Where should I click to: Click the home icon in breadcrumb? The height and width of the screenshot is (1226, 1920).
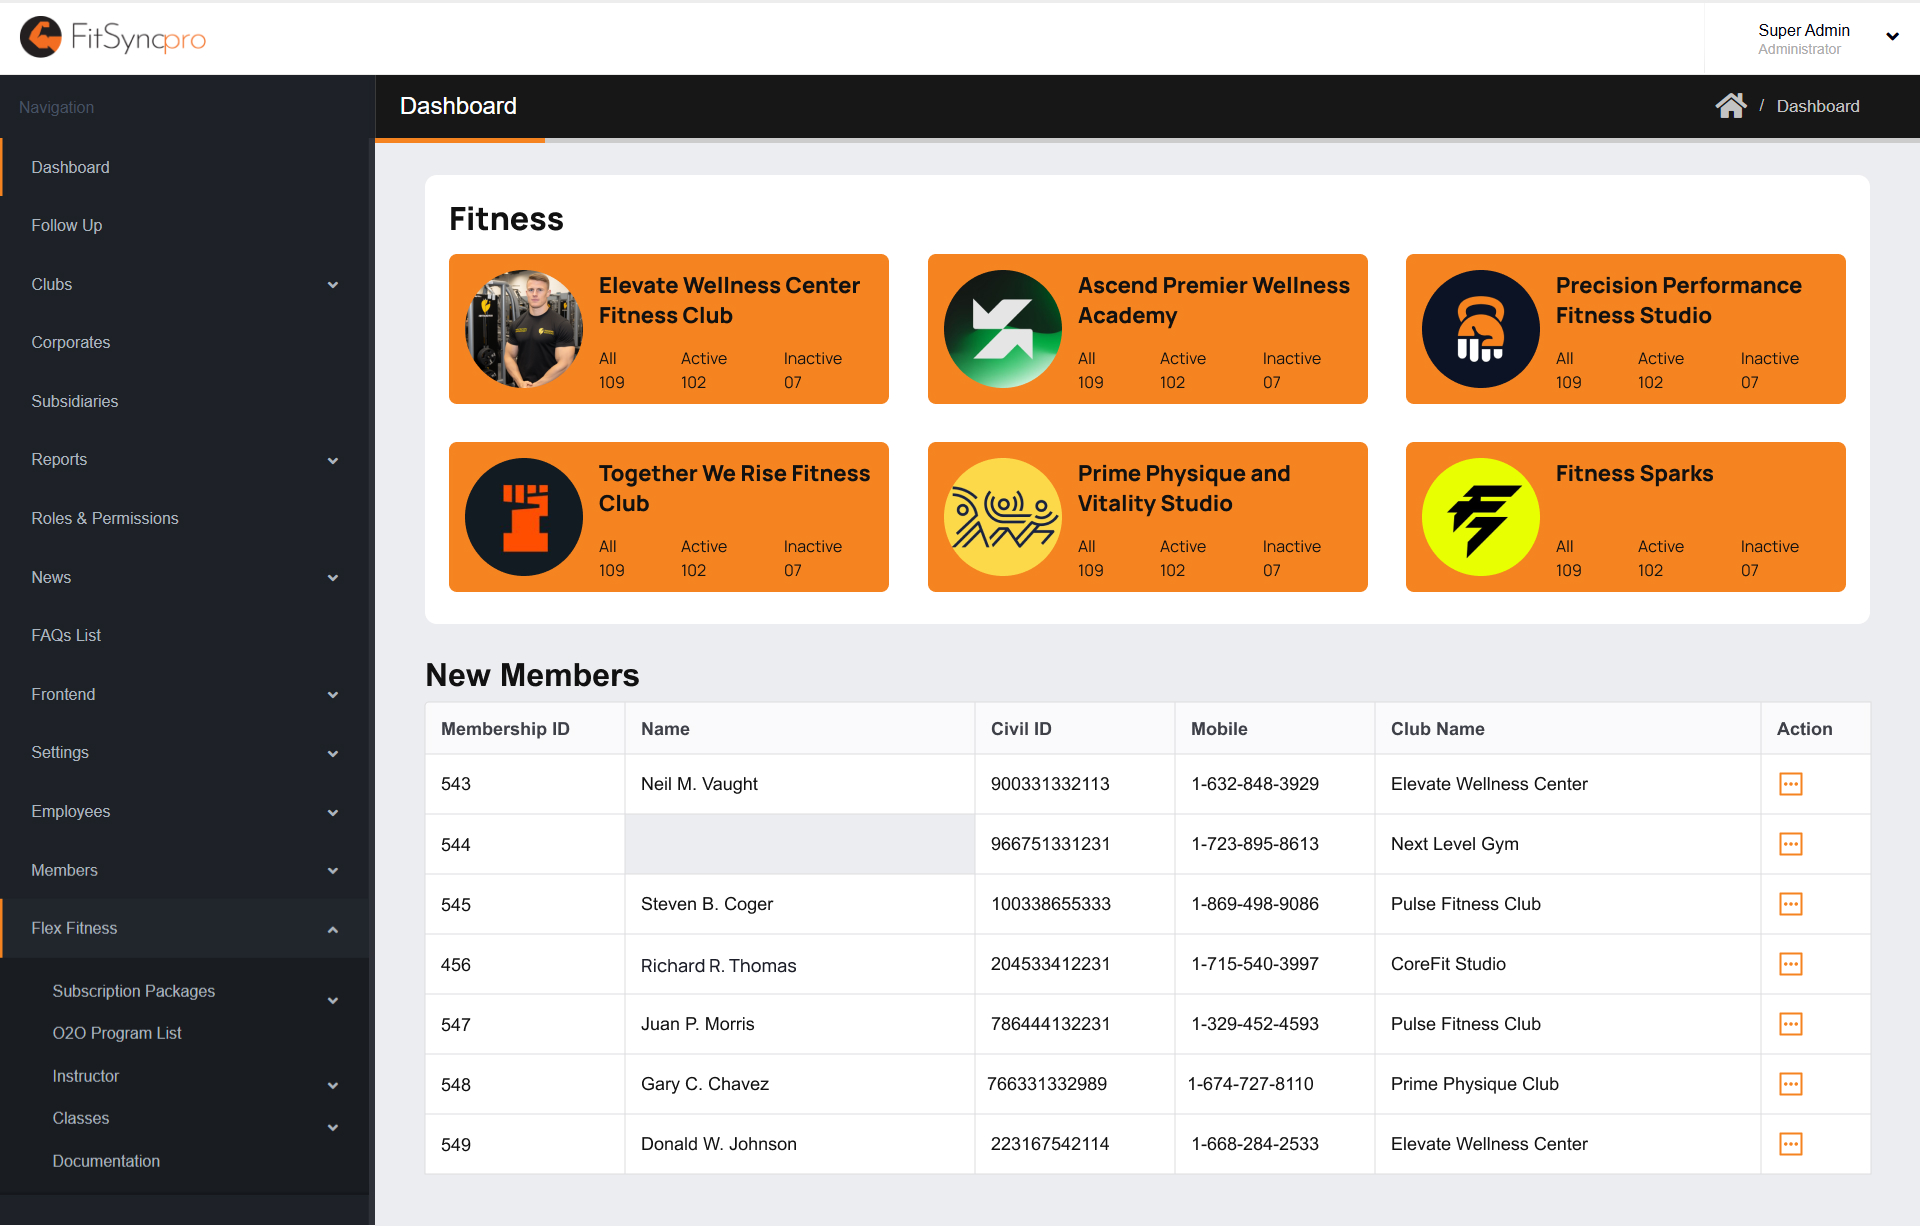coord(1730,106)
